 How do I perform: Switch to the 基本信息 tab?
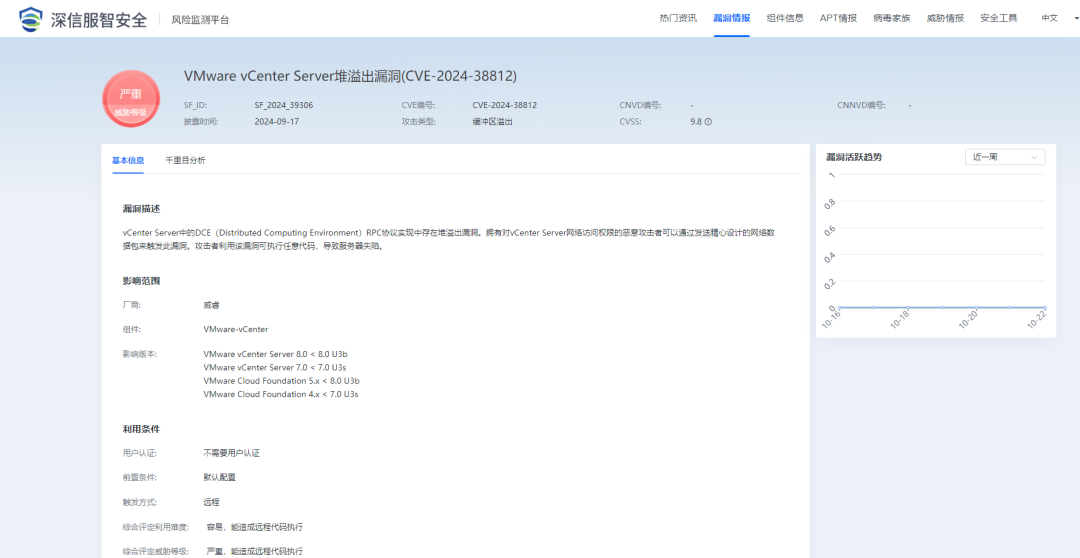click(x=128, y=161)
